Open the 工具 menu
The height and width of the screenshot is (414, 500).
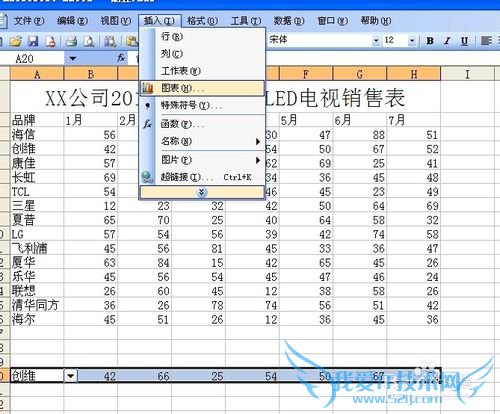point(246,21)
